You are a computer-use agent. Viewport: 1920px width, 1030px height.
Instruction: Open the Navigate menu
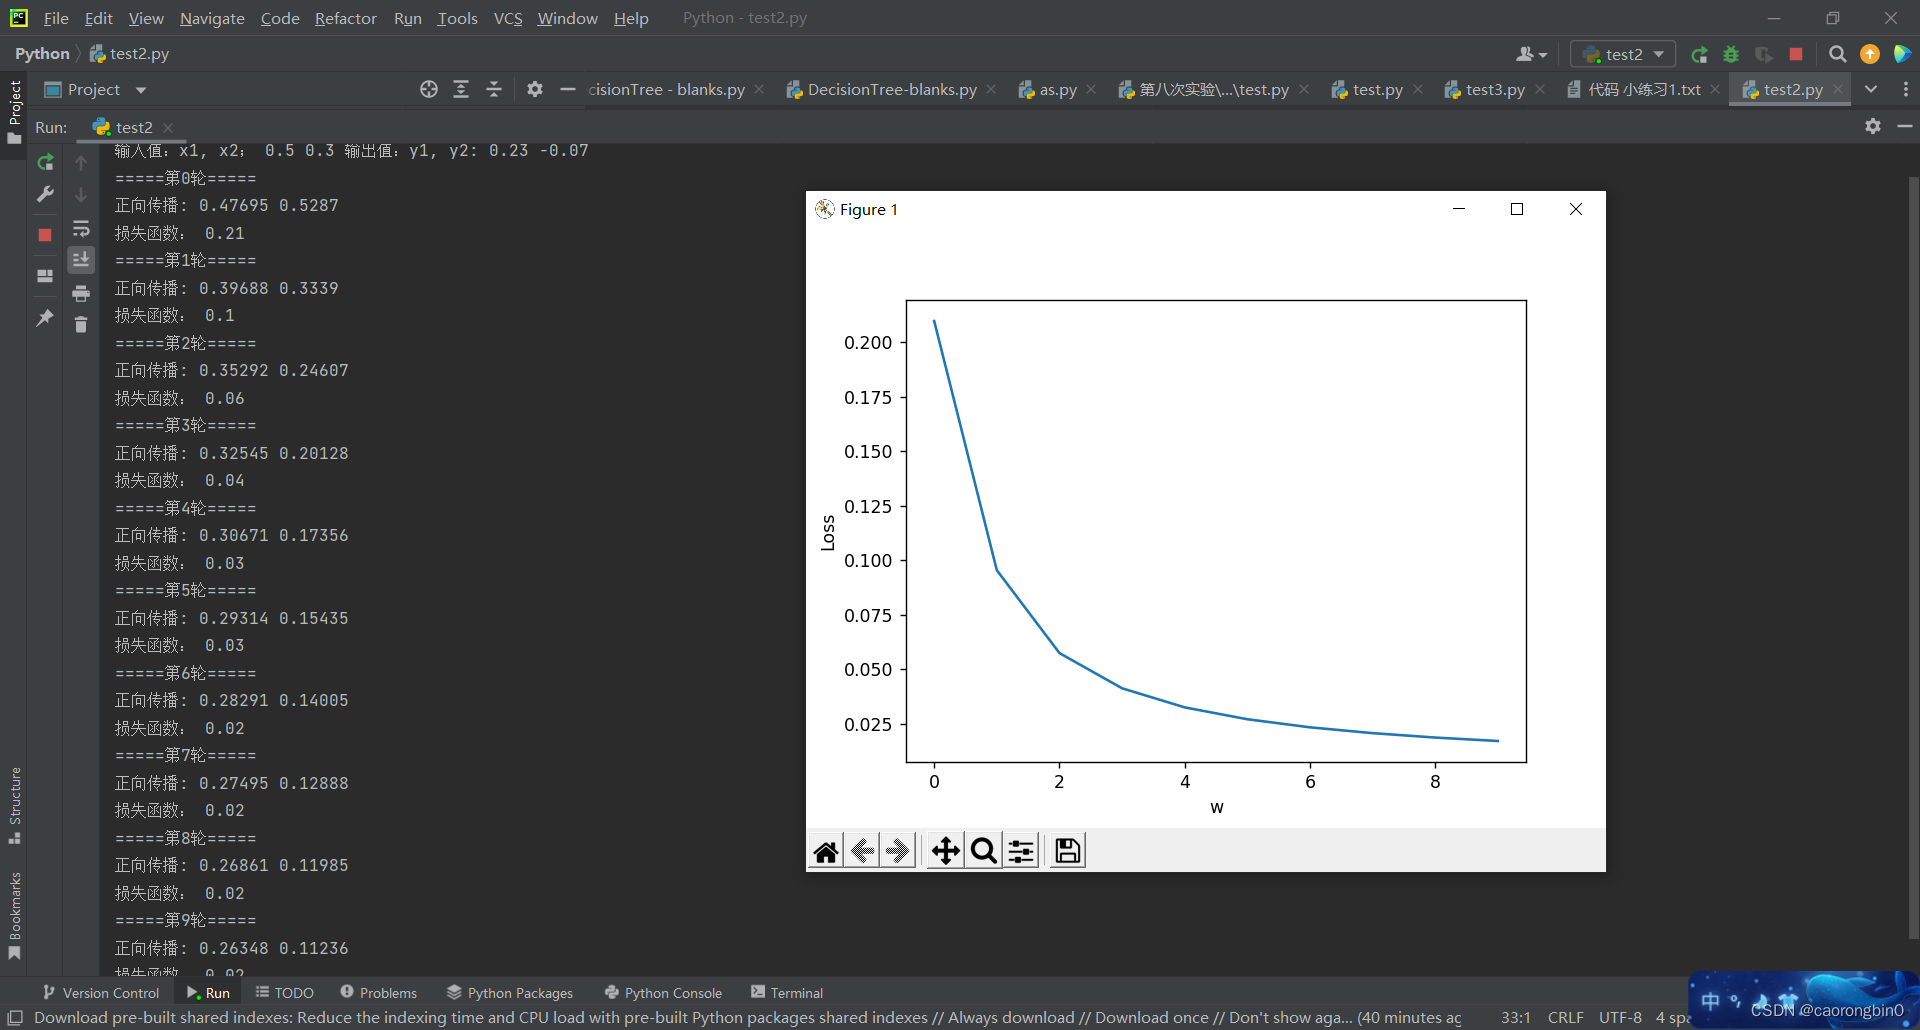coord(212,18)
